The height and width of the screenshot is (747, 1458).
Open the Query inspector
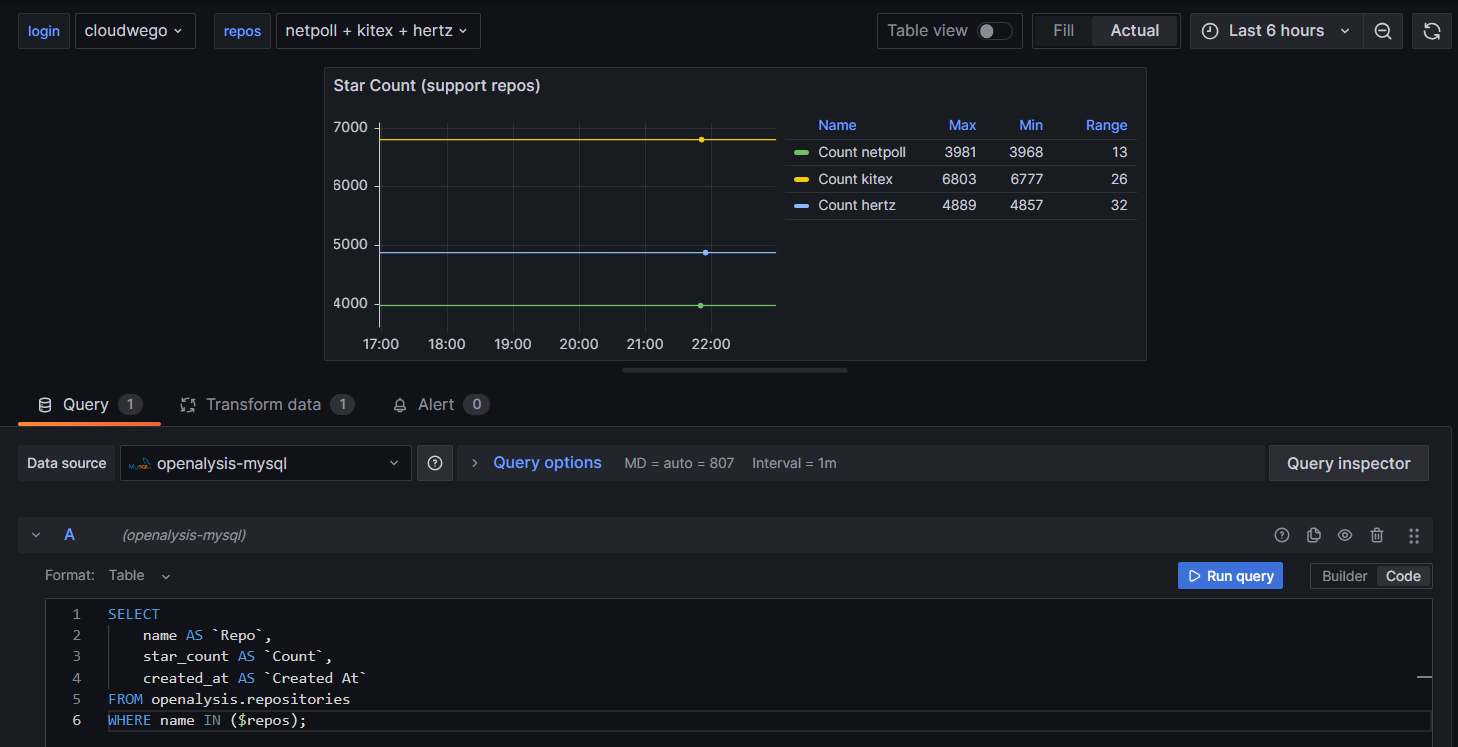tap(1348, 463)
